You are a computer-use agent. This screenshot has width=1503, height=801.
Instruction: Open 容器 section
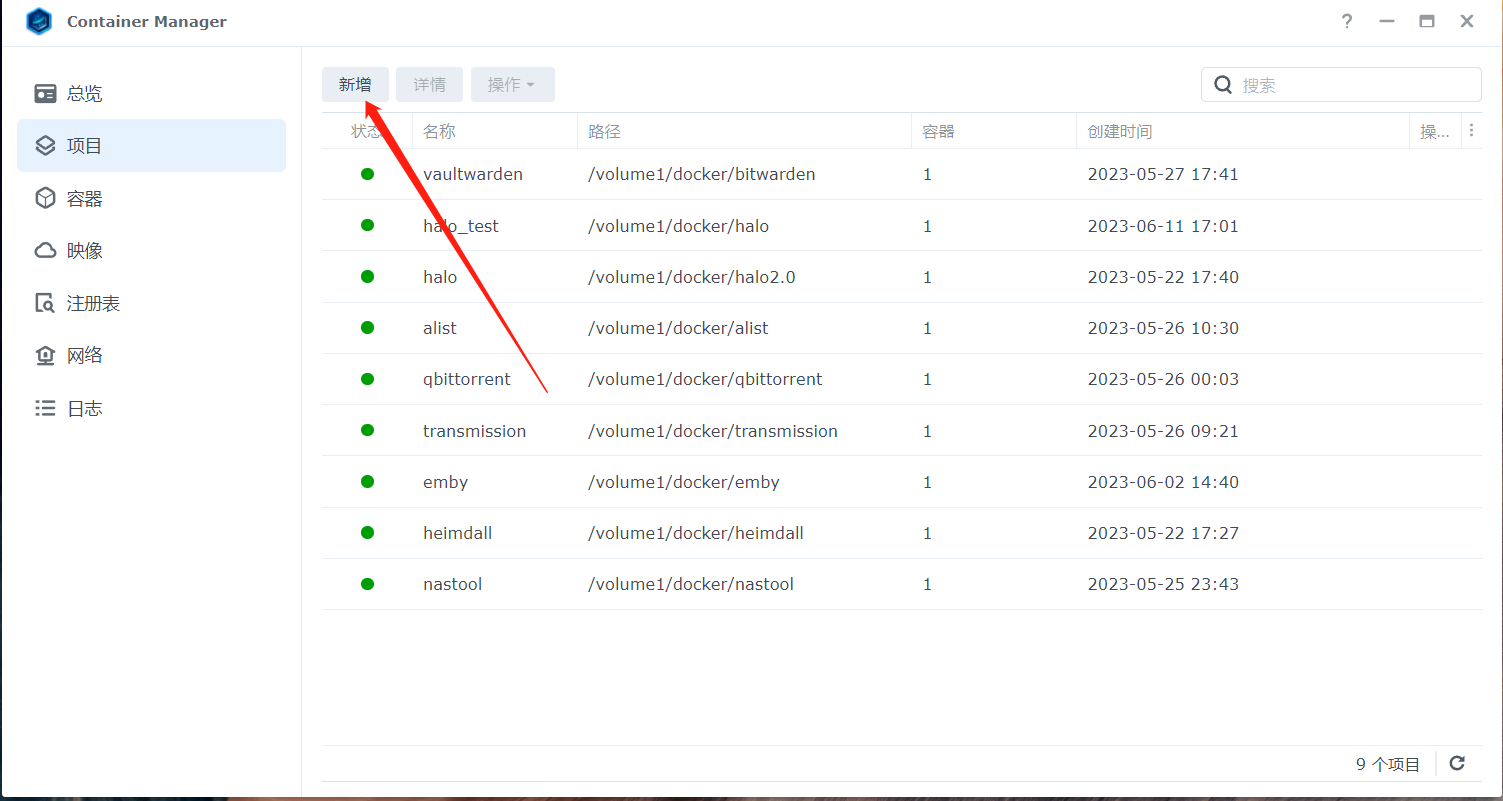[x=151, y=198]
